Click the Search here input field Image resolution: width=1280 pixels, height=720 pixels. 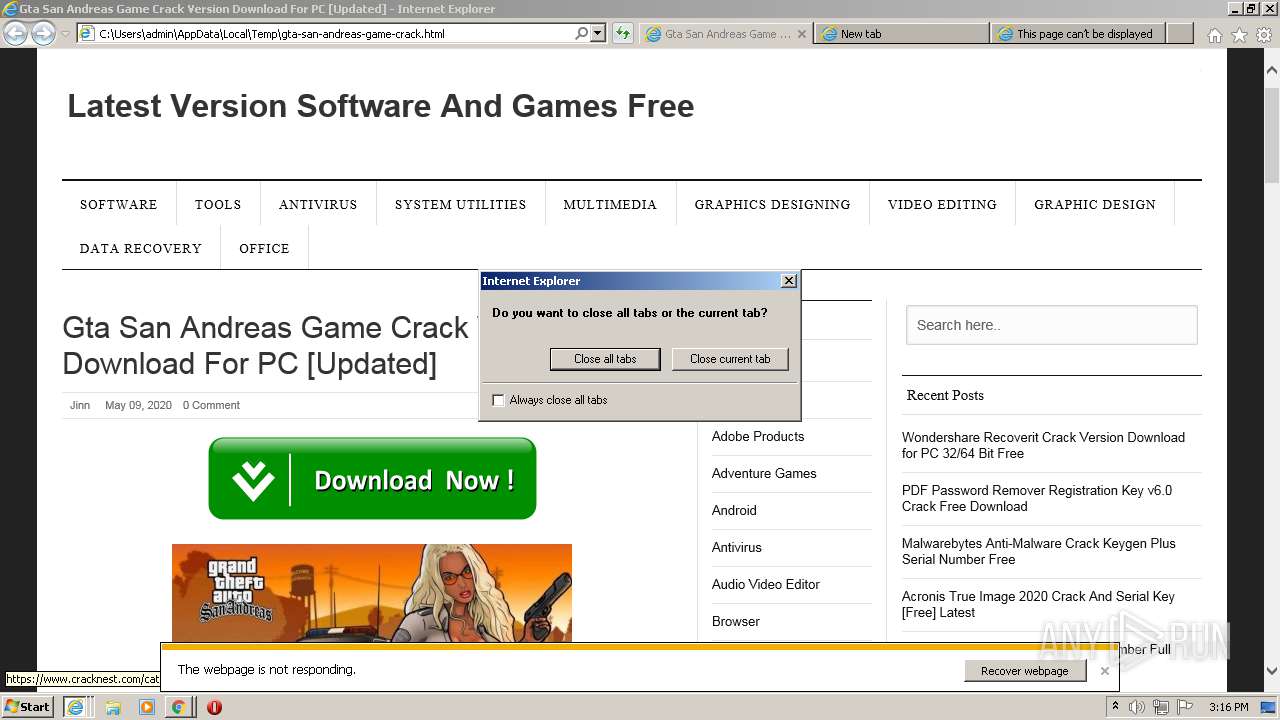coord(1052,325)
